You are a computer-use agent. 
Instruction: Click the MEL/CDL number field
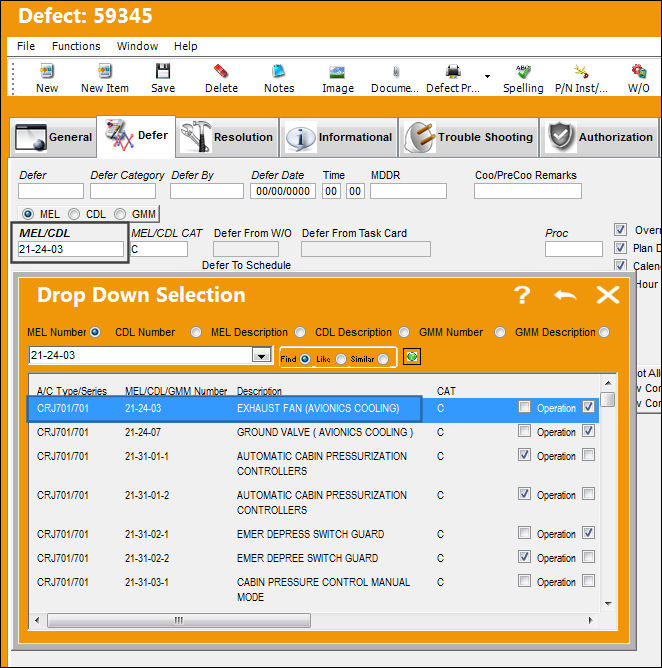[71, 249]
